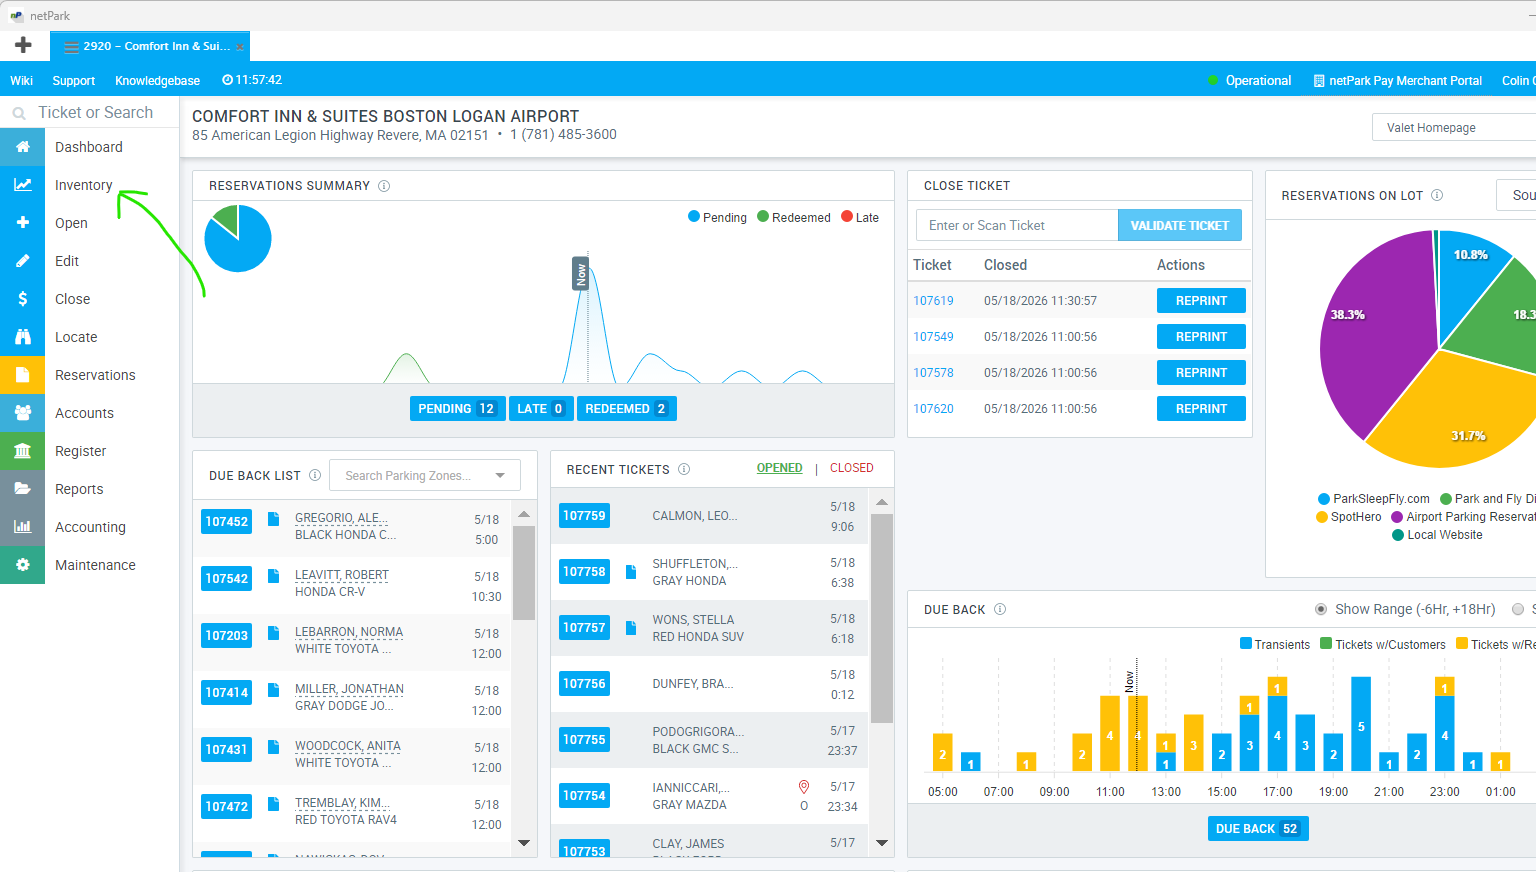Open Accounting via the bar-chart icon
The height and width of the screenshot is (872, 1536).
point(22,527)
